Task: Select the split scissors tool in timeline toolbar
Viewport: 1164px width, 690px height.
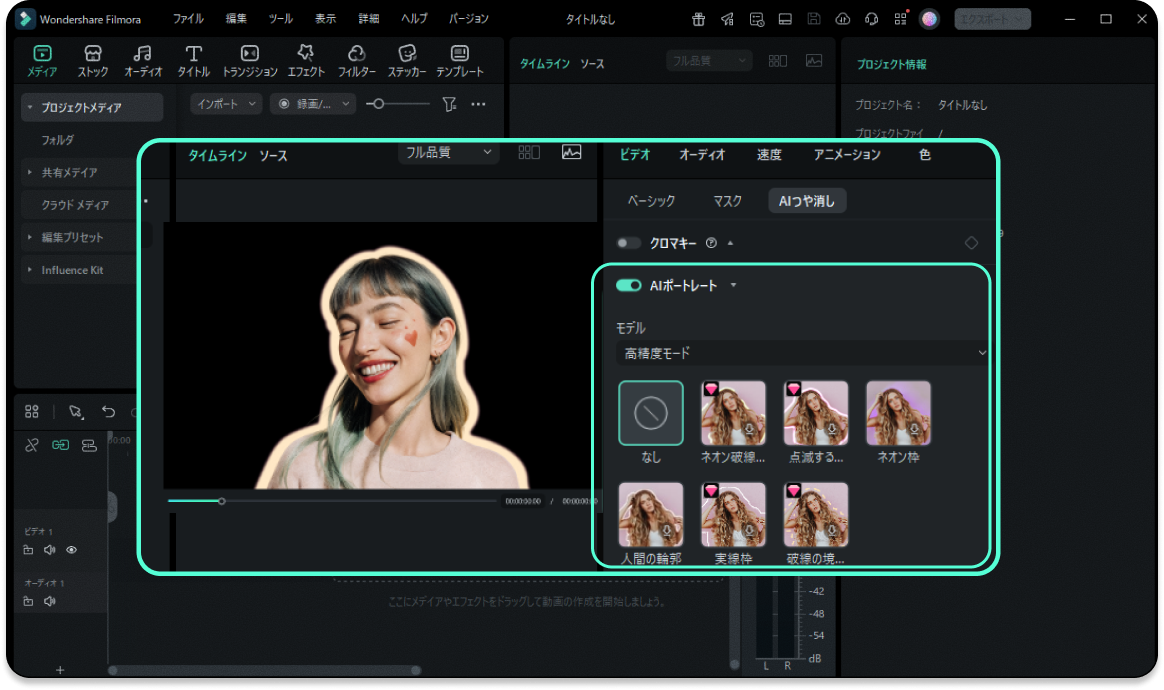Action: coord(31,444)
